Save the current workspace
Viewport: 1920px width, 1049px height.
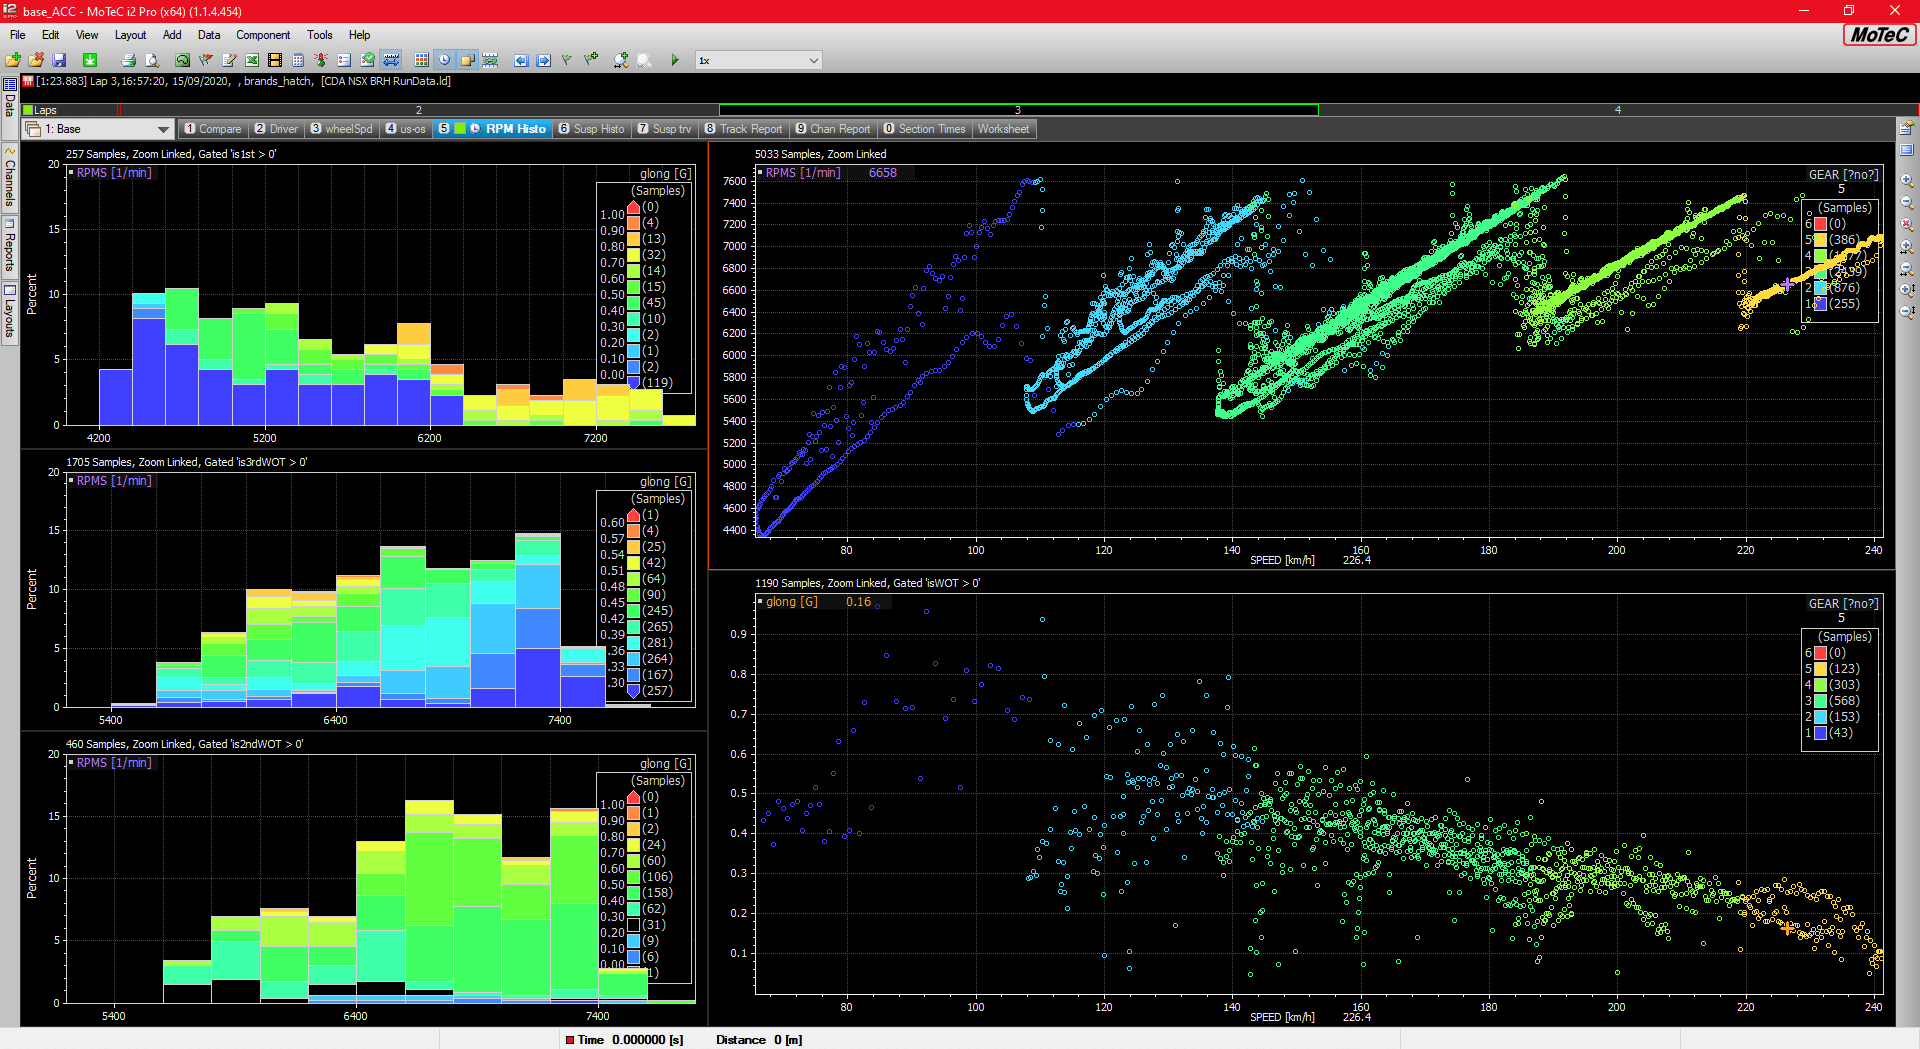(x=58, y=60)
